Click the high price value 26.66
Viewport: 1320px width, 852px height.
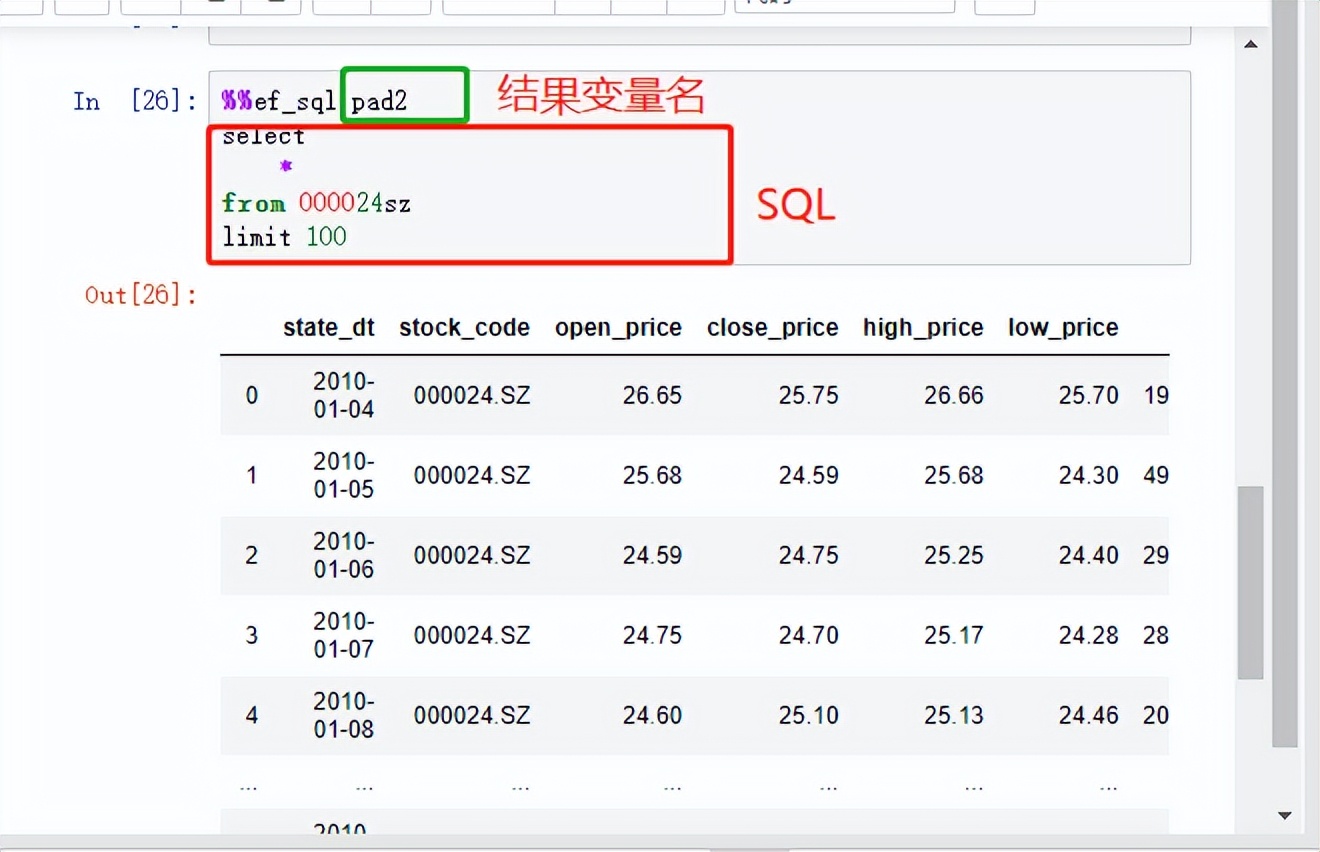coord(954,395)
